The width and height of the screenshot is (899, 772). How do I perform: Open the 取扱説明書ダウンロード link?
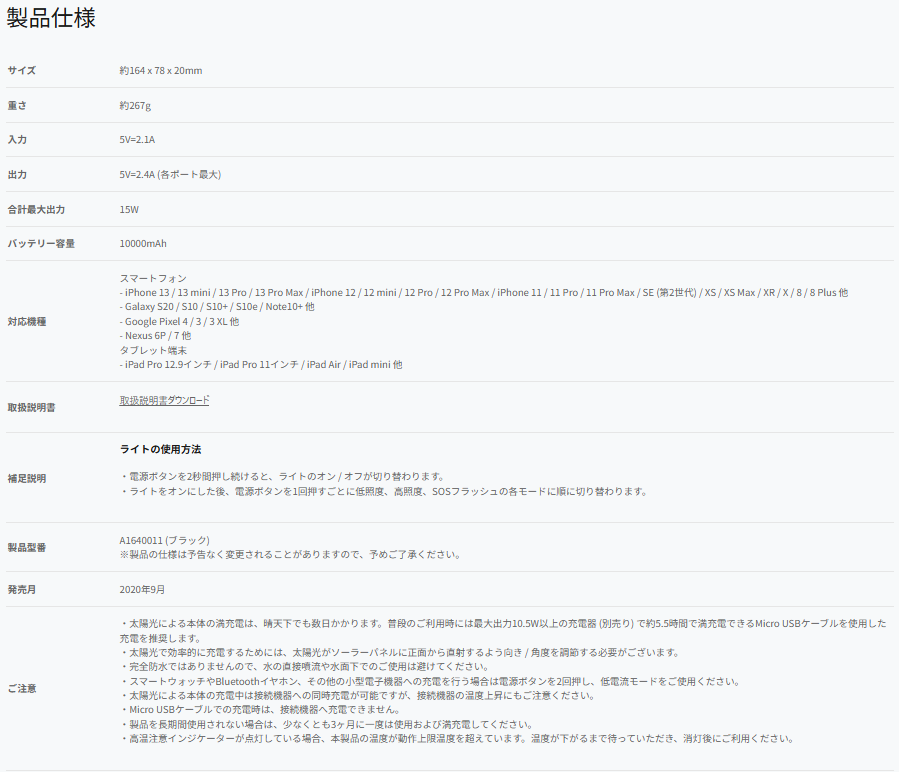[164, 400]
